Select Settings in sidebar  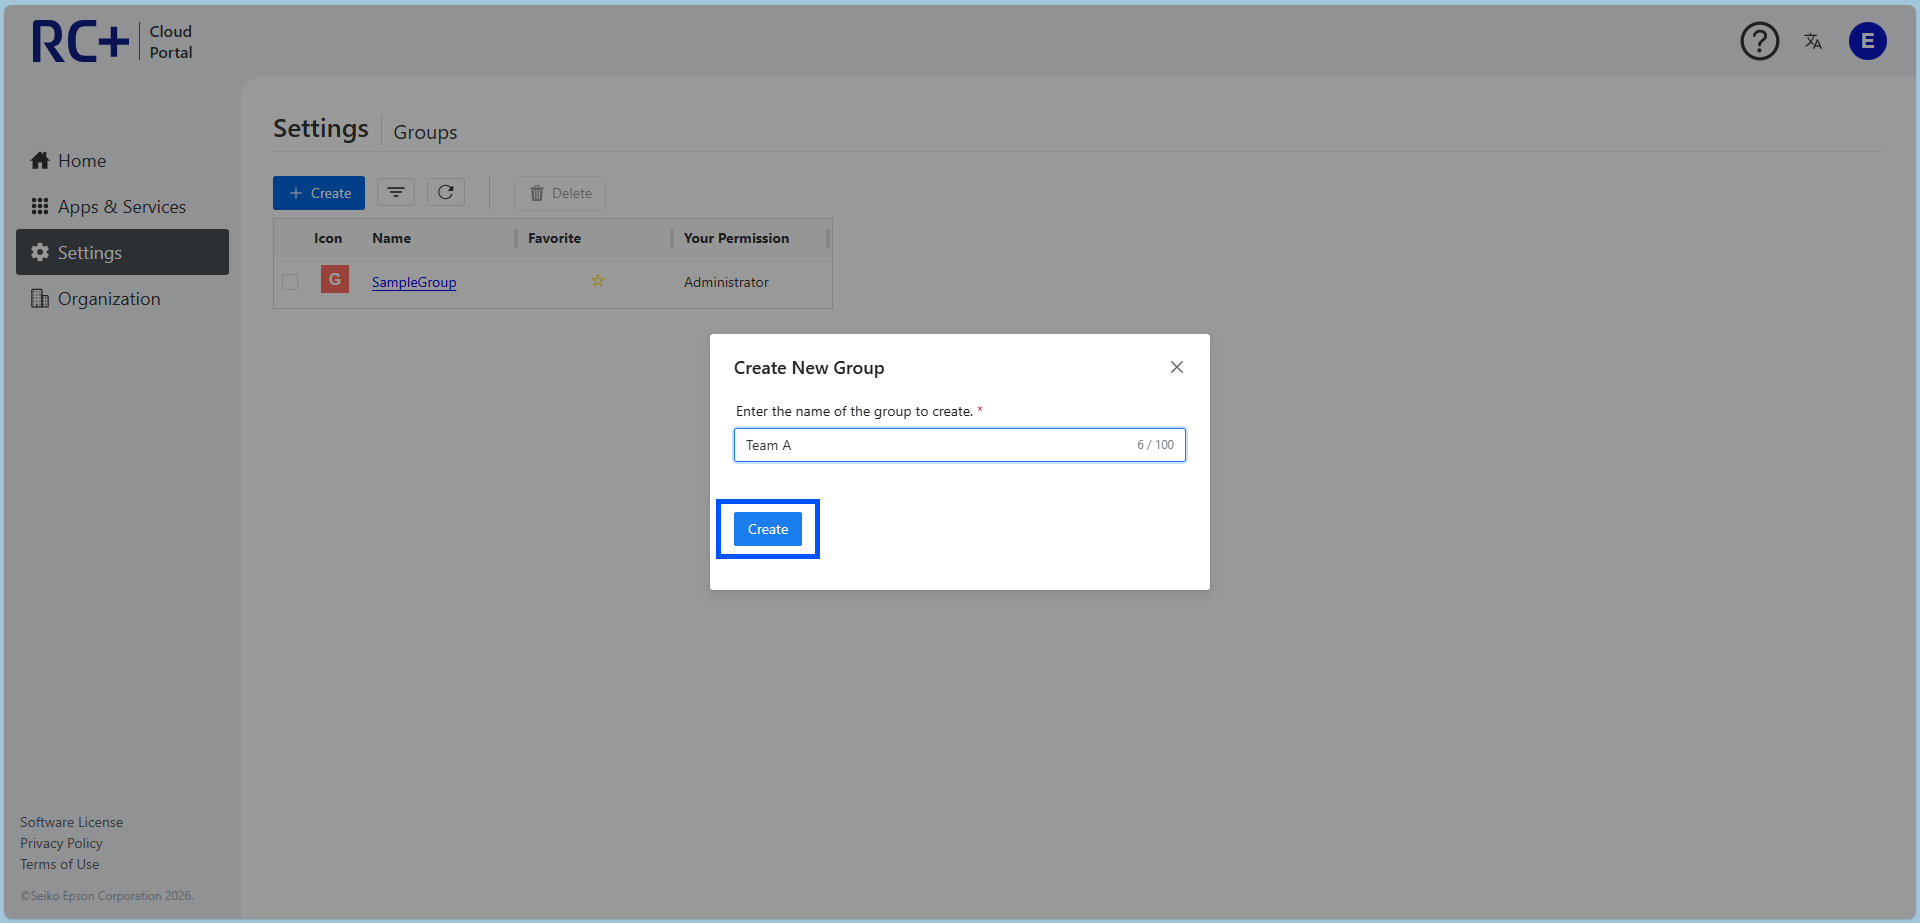click(x=122, y=252)
